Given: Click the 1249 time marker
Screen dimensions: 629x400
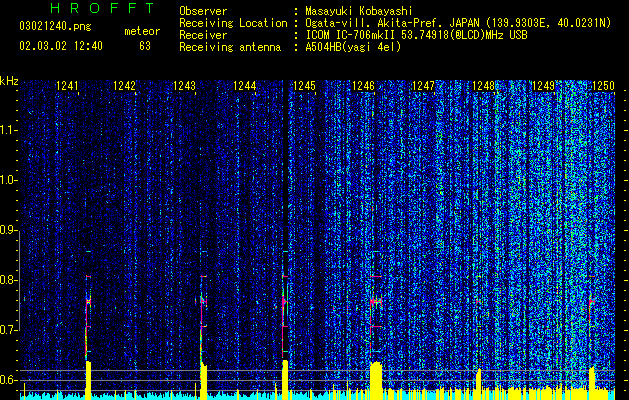Looking at the screenshot, I should coord(543,85).
